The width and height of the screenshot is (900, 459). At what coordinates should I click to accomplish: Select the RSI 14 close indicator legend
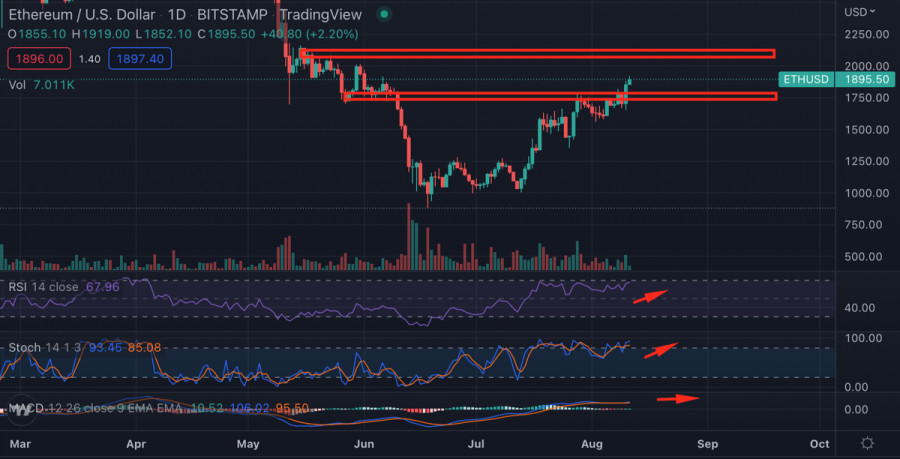64,286
